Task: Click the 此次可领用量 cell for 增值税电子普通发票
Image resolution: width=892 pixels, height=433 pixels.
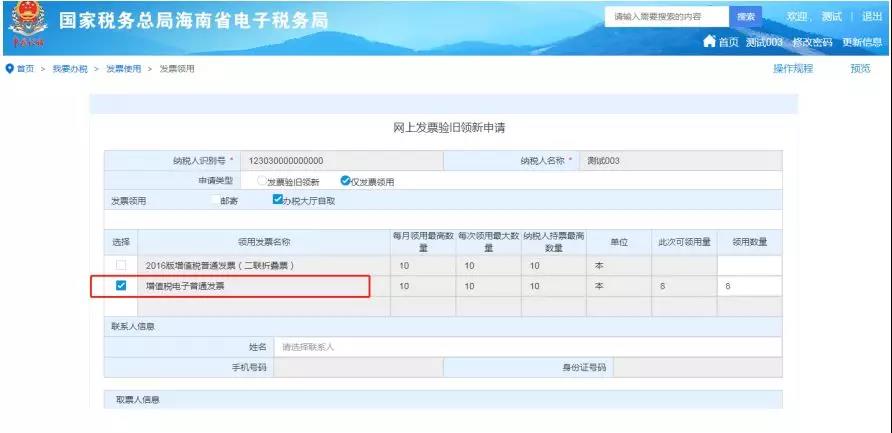Action: tap(684, 286)
